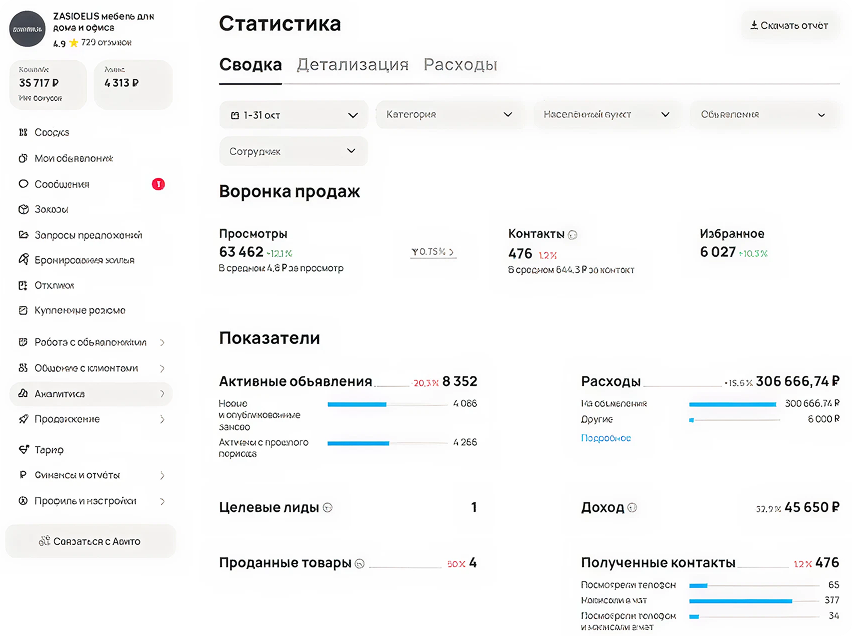Click the info icon beside Целевые лиды
Viewport: 852px width, 636px height.
point(327,508)
